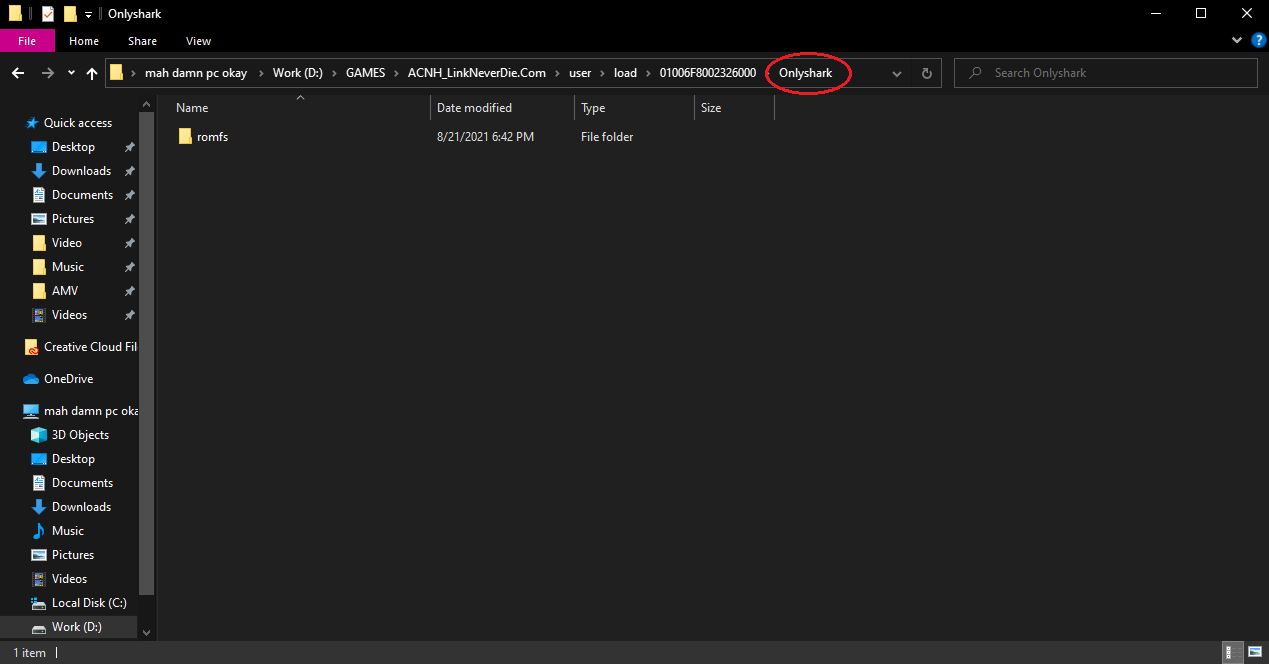The height and width of the screenshot is (664, 1269).
Task: Open Creative Cloud Files in sidebar
Action: tap(90, 347)
